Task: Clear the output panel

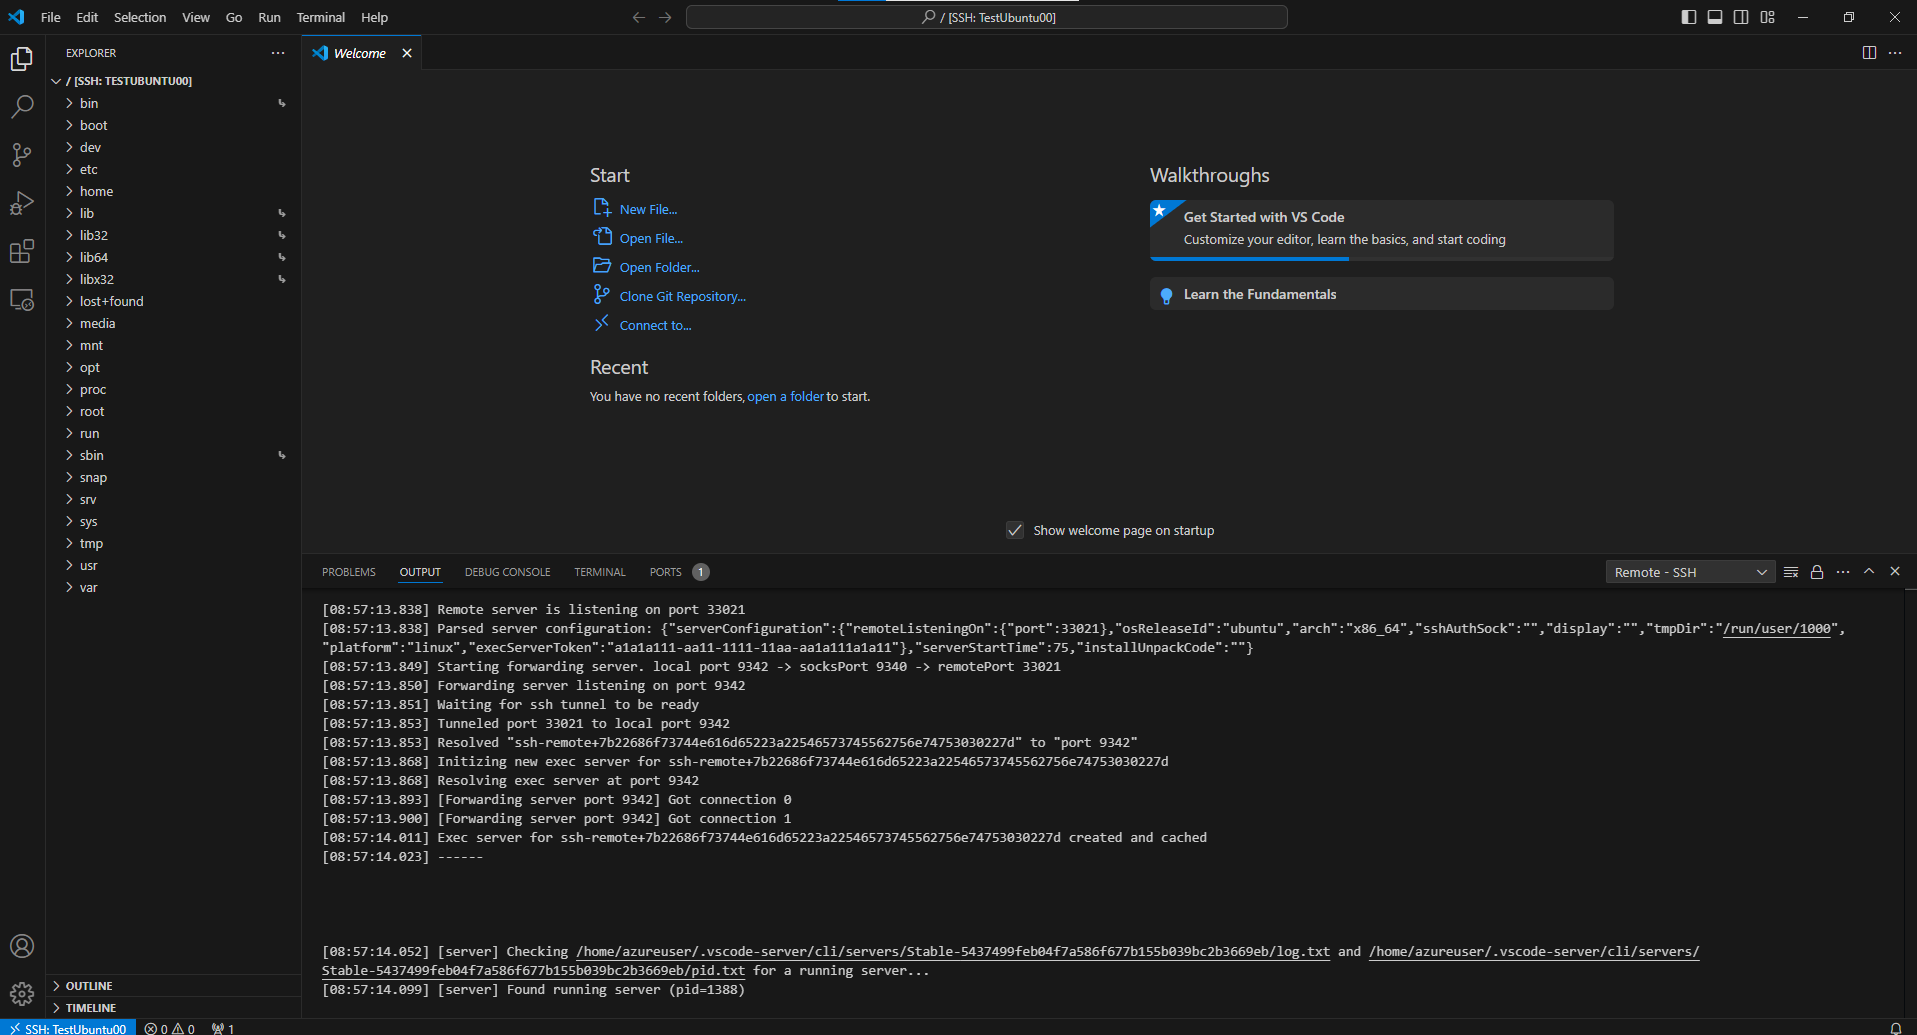Action: pos(1791,572)
